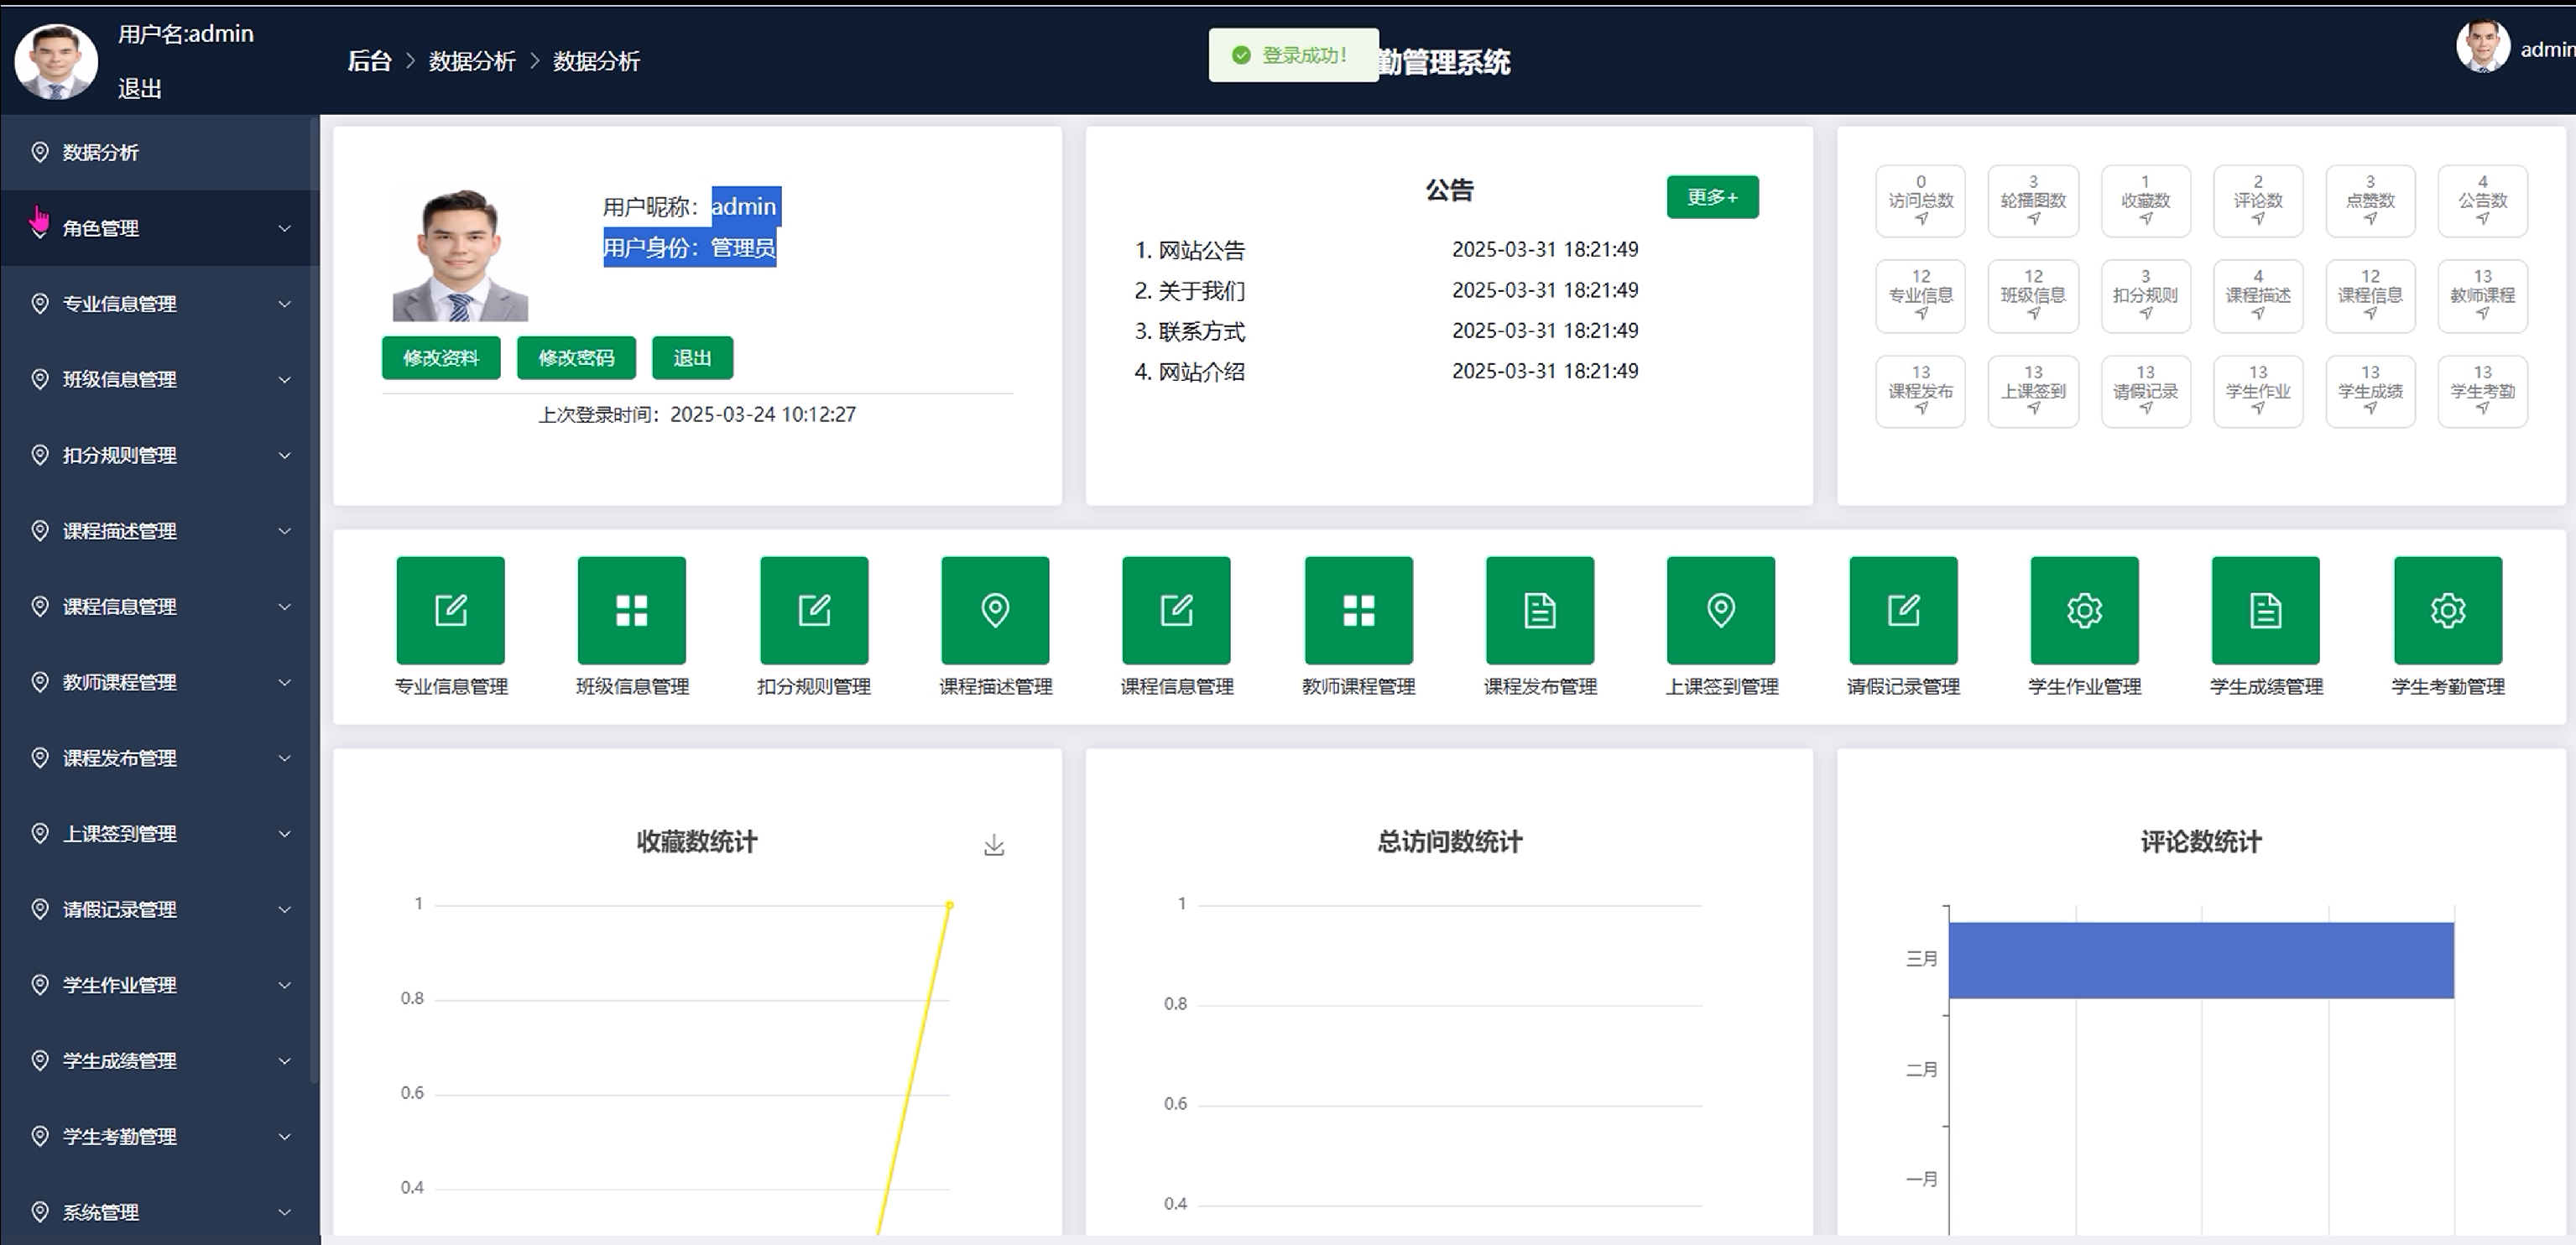The image size is (2576, 1245).
Task: Open the 学生考勤管理 gear tile icon
Action: pyautogui.click(x=2447, y=610)
